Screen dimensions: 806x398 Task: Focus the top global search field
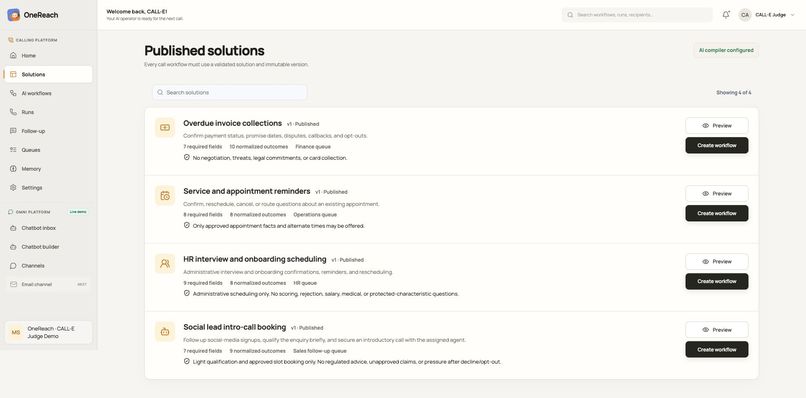click(x=637, y=15)
